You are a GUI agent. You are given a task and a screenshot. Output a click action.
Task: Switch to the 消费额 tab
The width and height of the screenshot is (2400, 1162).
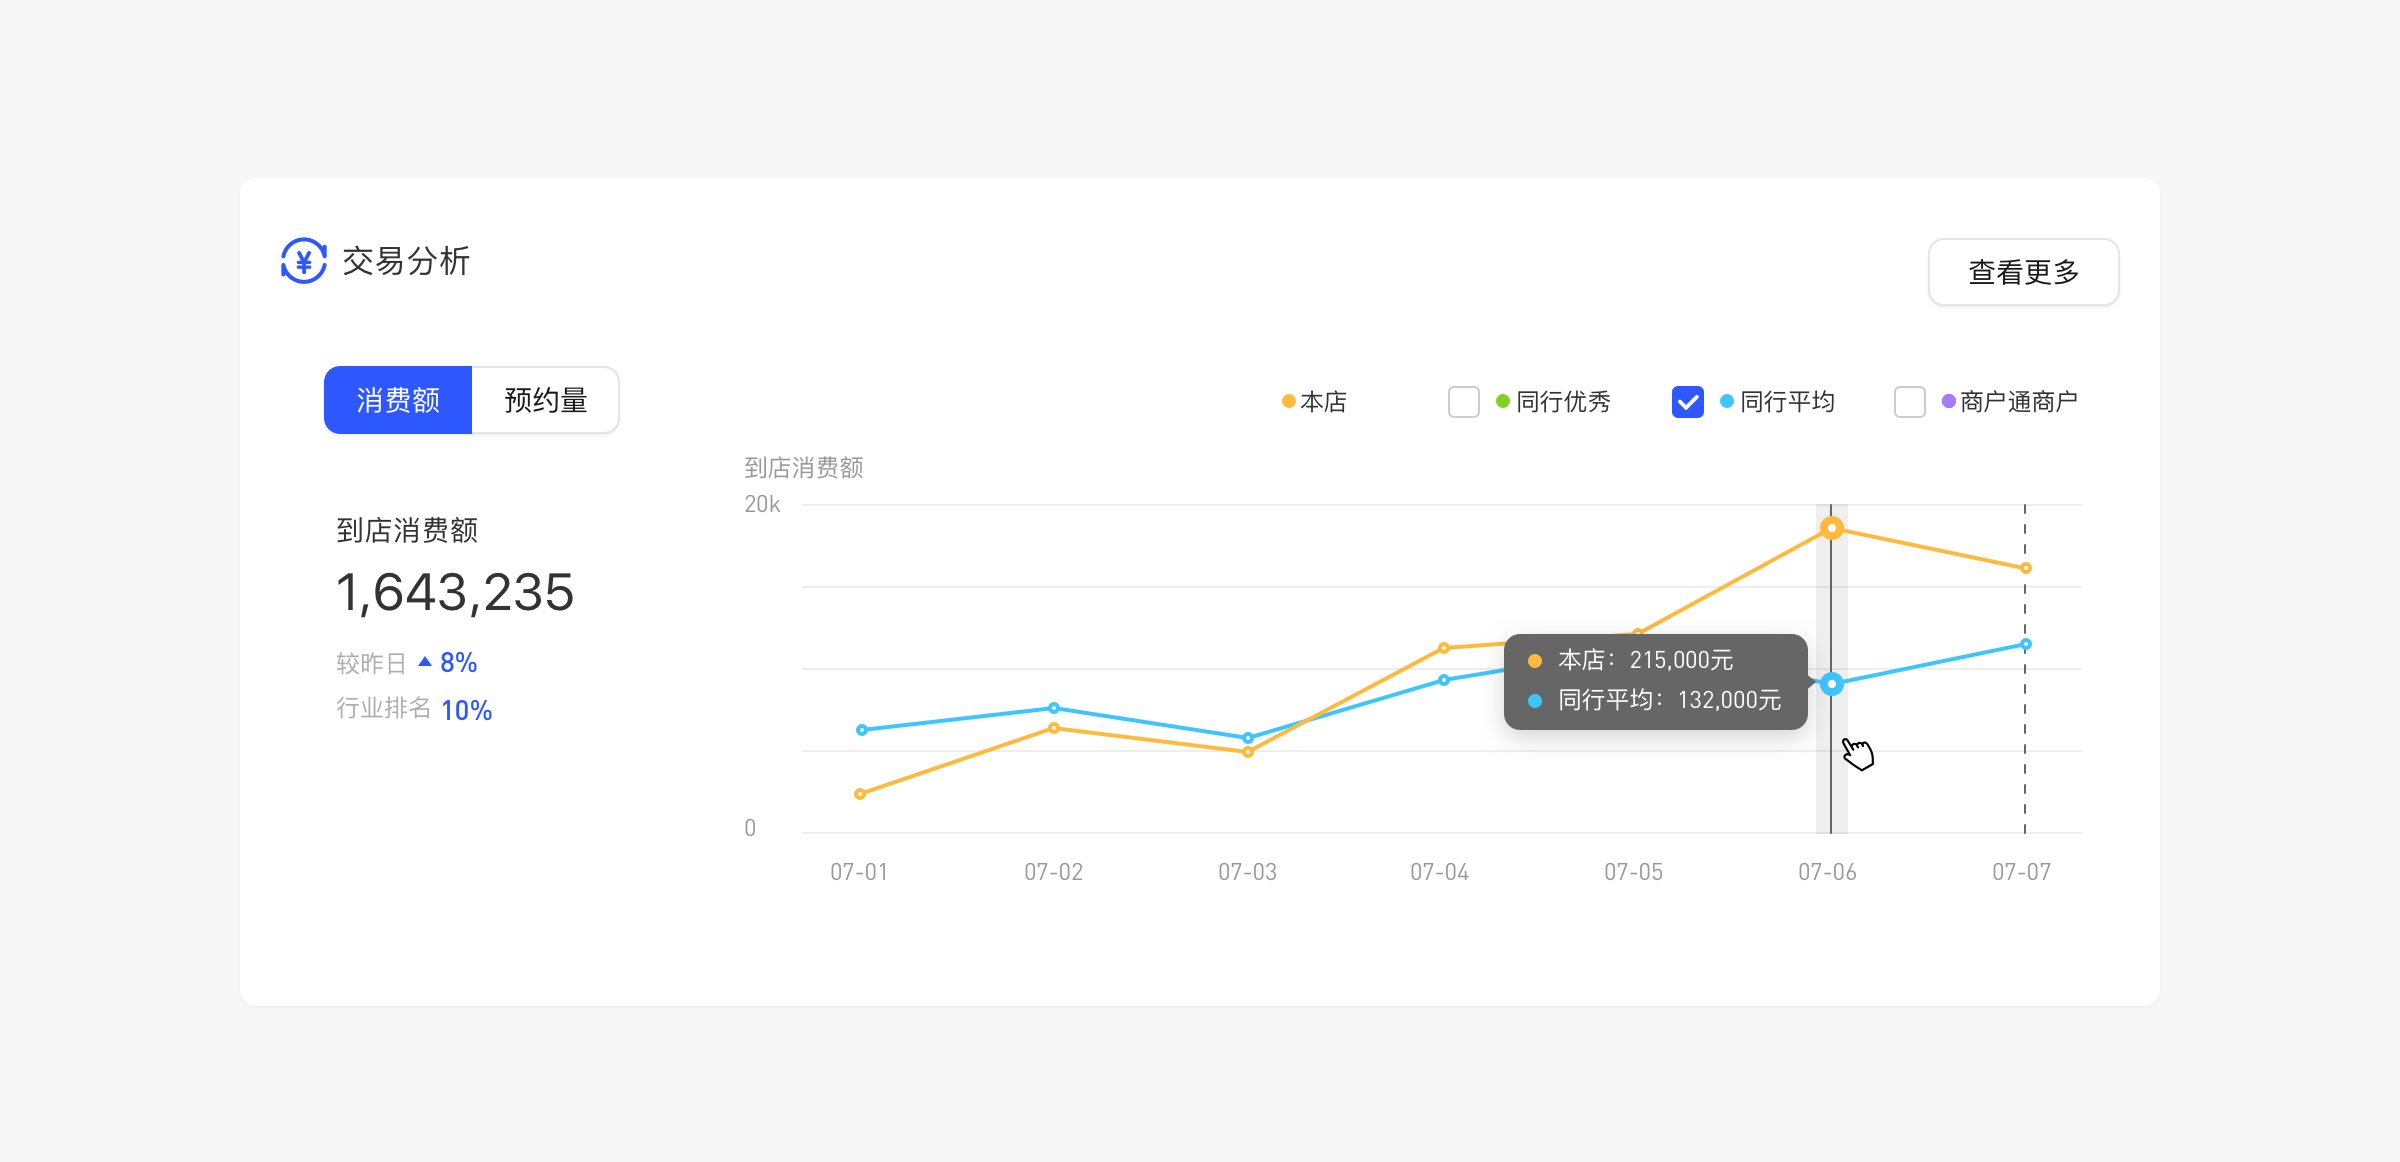point(398,400)
